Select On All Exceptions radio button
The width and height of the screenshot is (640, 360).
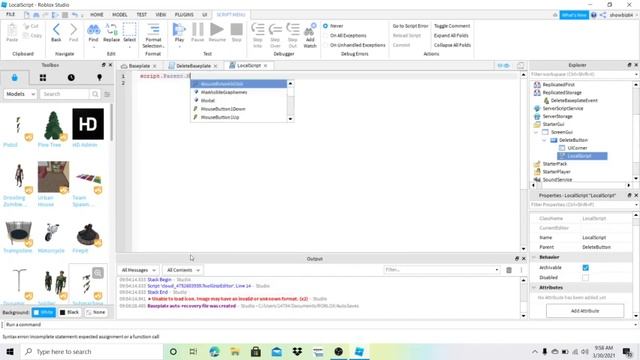click(x=326, y=36)
